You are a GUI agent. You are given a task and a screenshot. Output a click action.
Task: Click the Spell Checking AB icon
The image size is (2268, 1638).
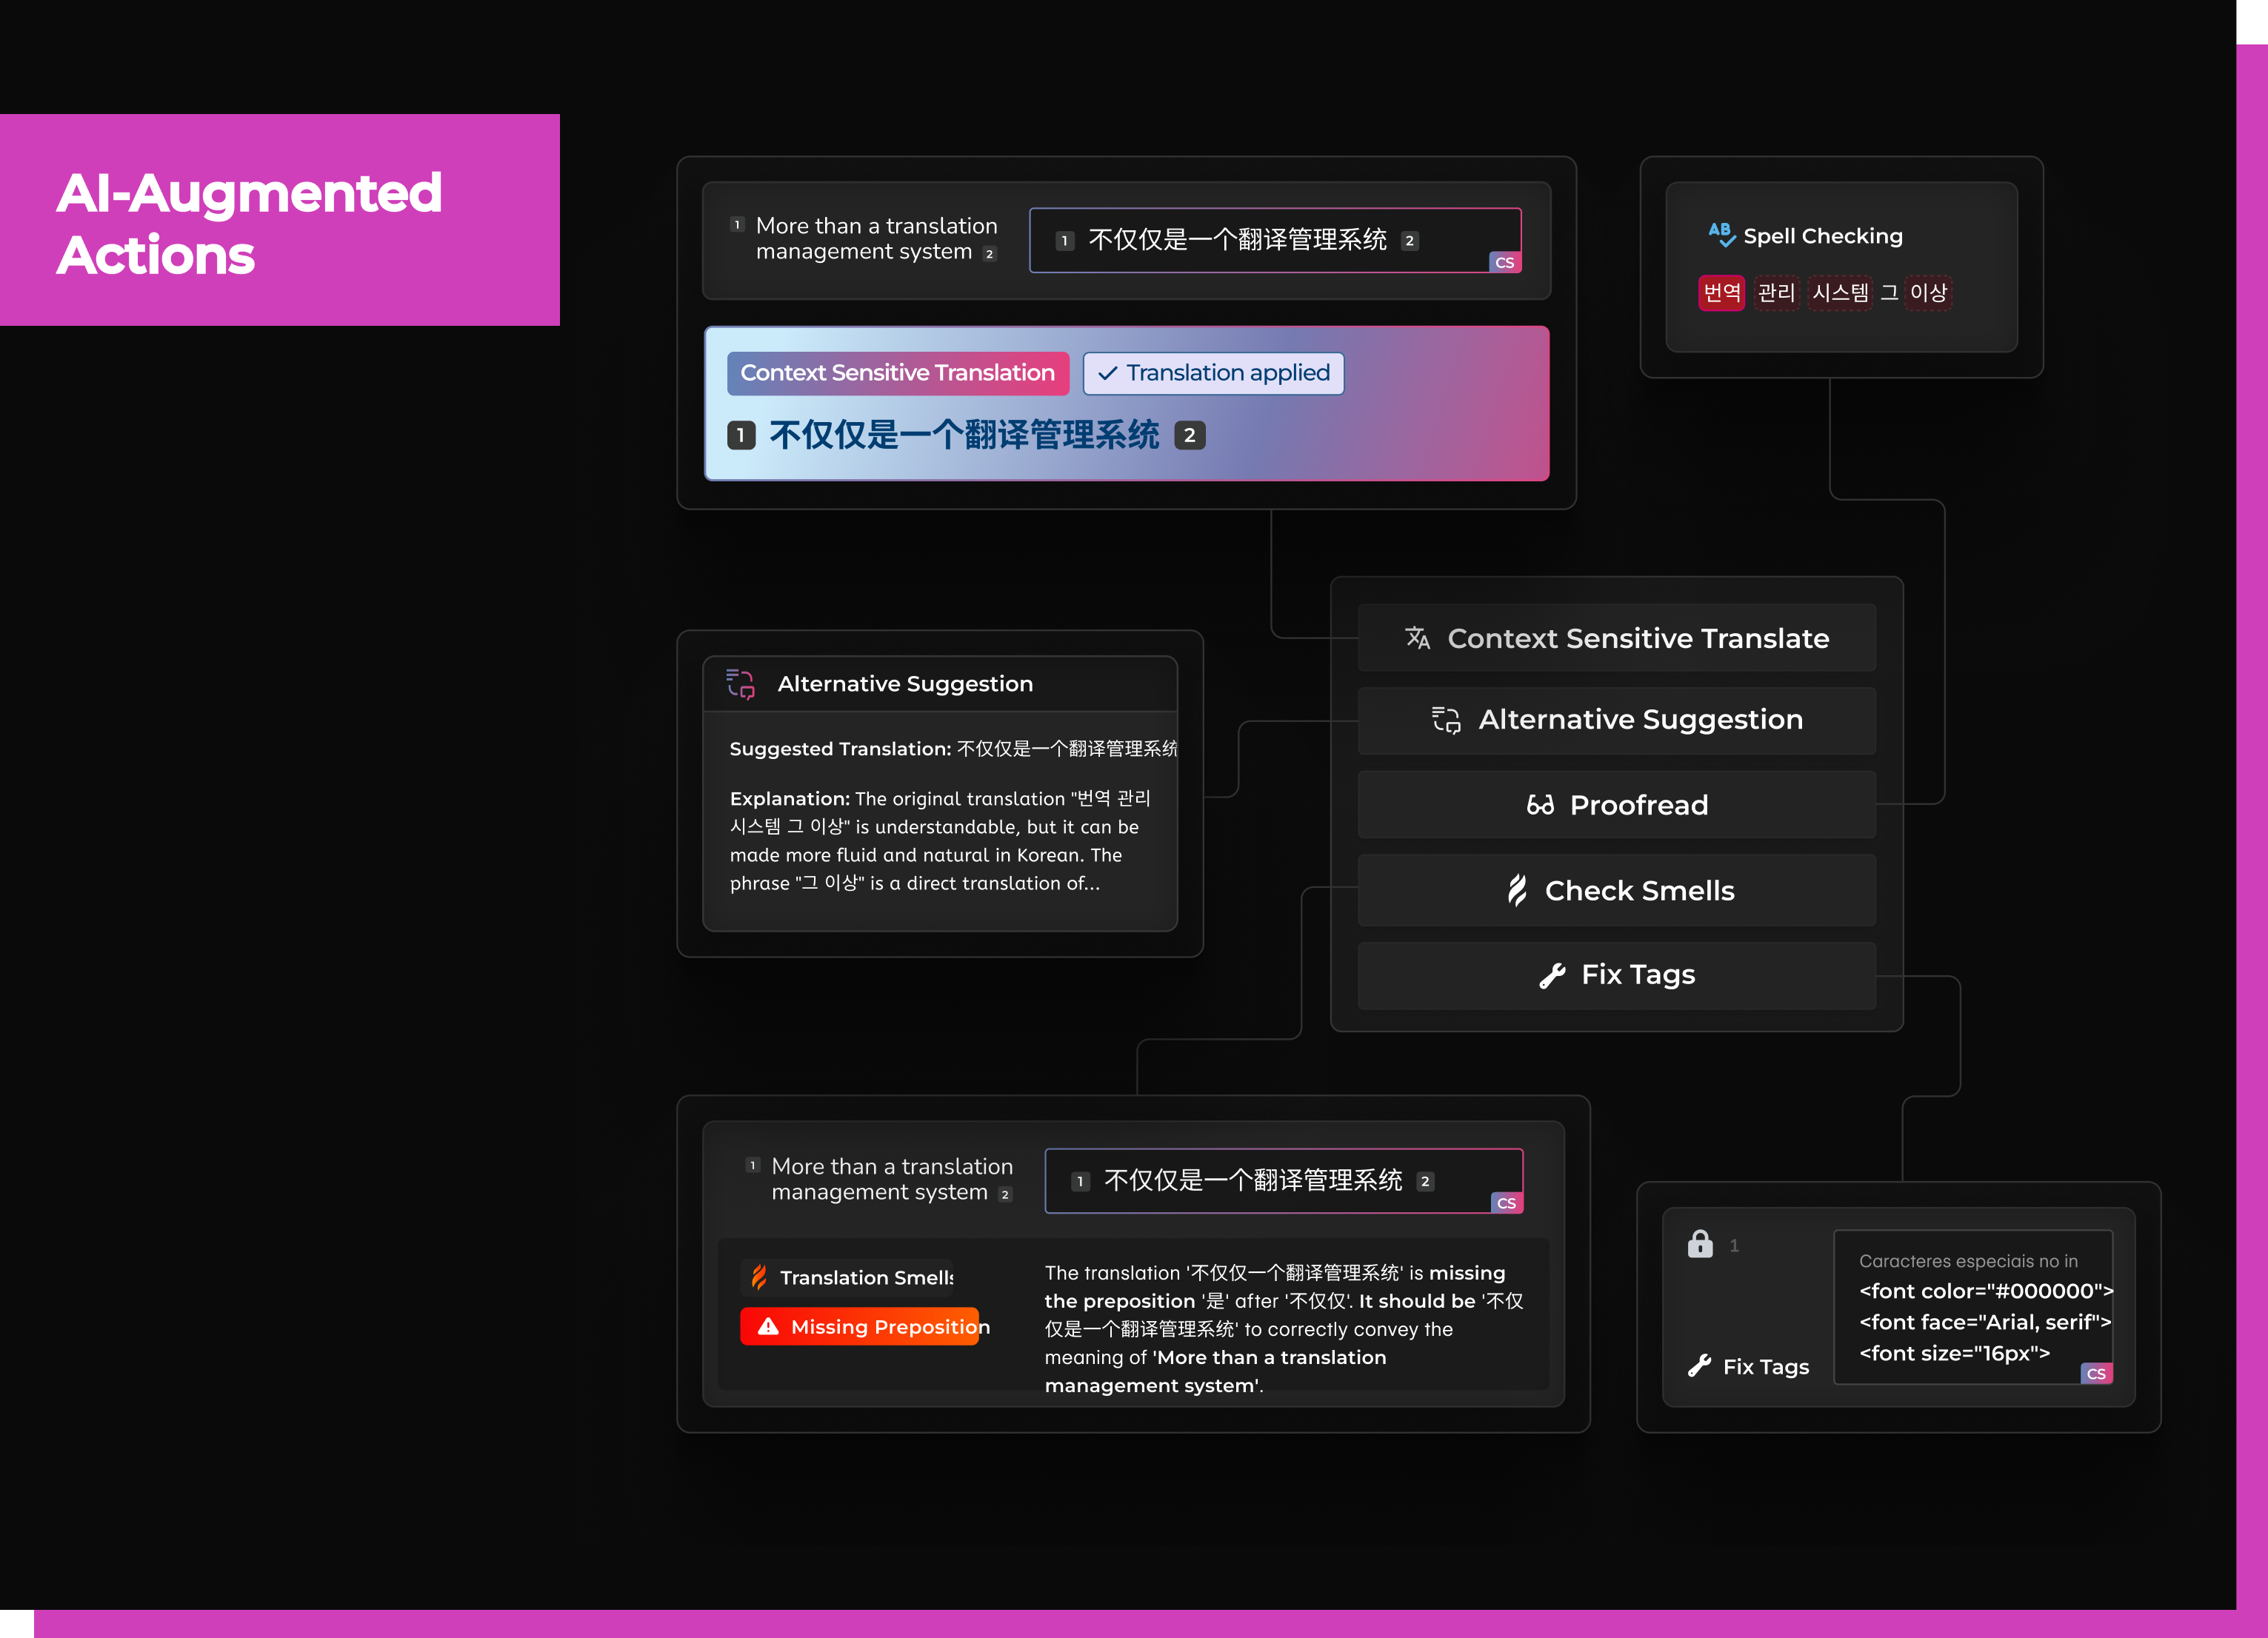tap(1721, 235)
